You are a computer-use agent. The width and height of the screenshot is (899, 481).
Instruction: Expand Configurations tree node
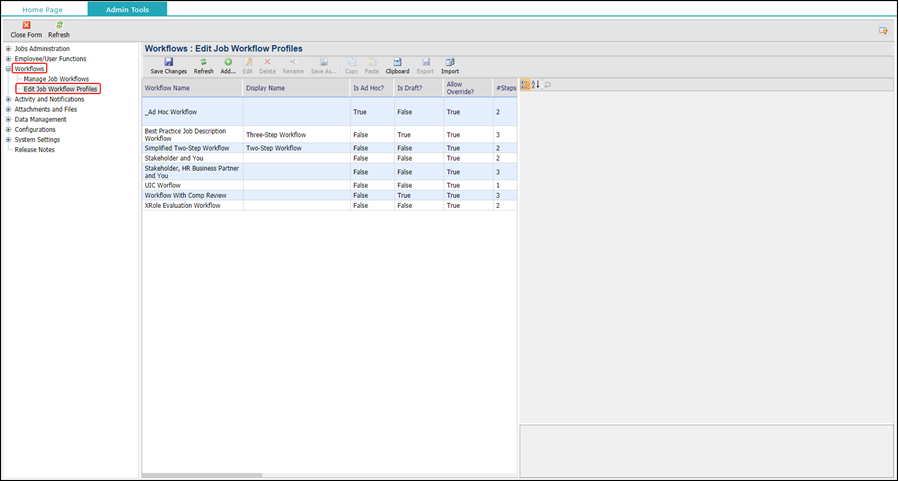pos(9,130)
